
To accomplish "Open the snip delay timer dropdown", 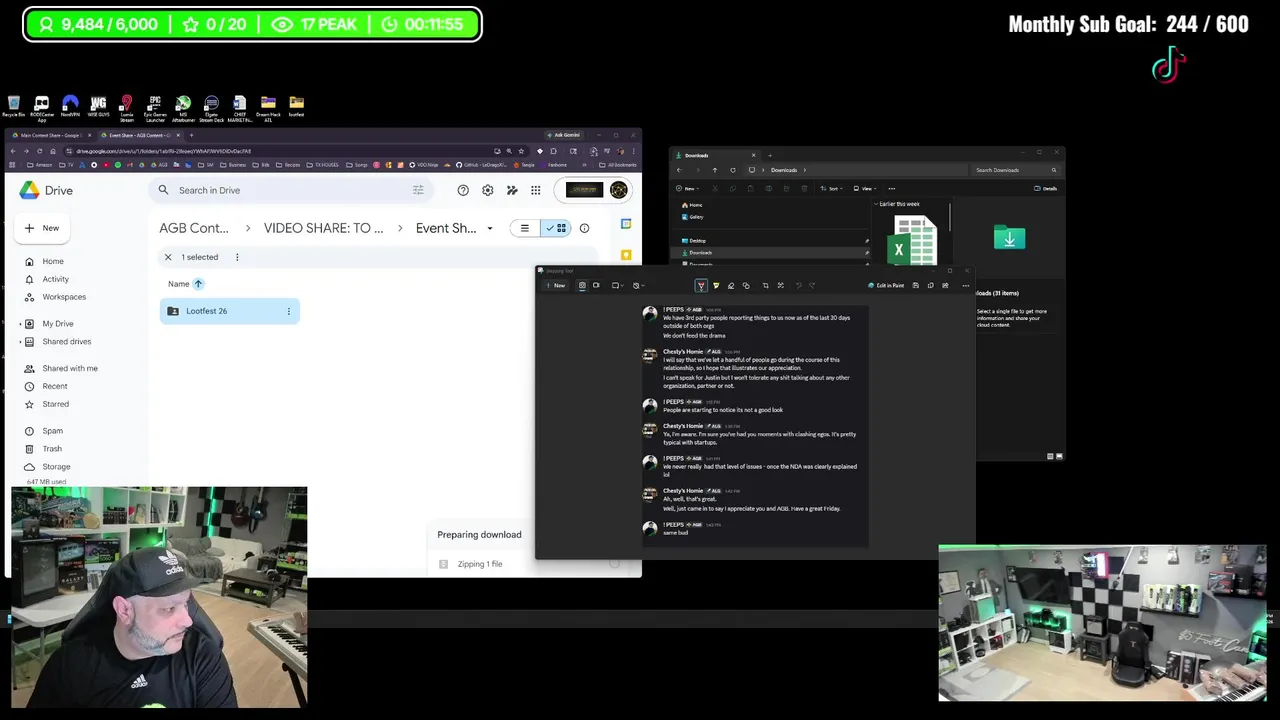I will [638, 285].
